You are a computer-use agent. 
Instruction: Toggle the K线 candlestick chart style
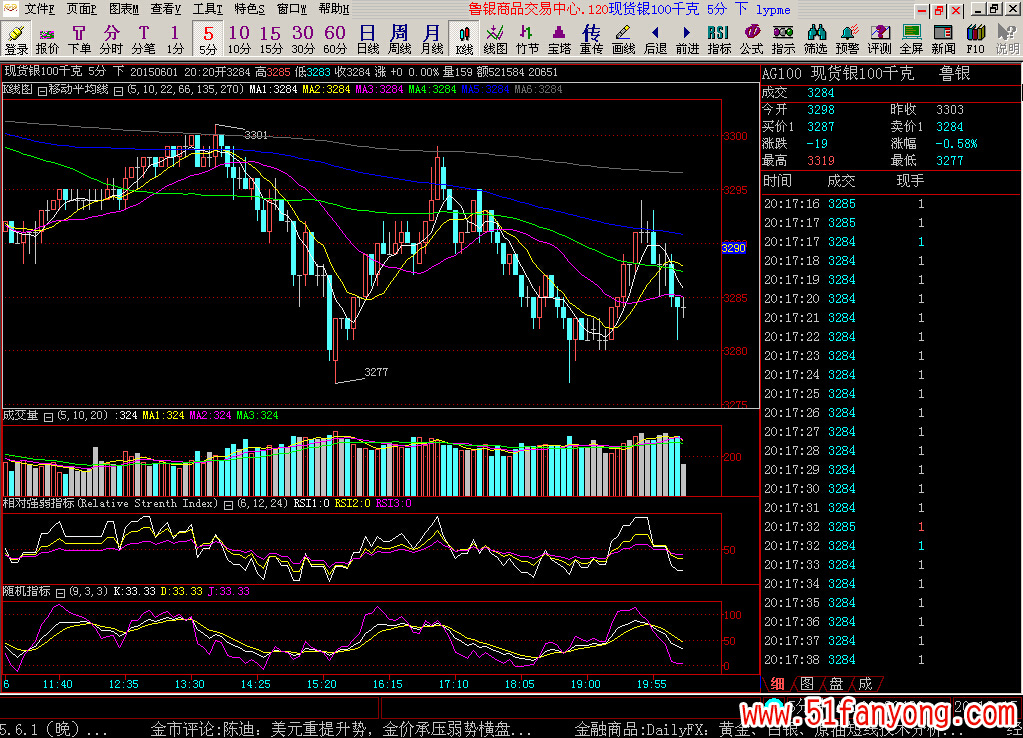click(x=464, y=39)
